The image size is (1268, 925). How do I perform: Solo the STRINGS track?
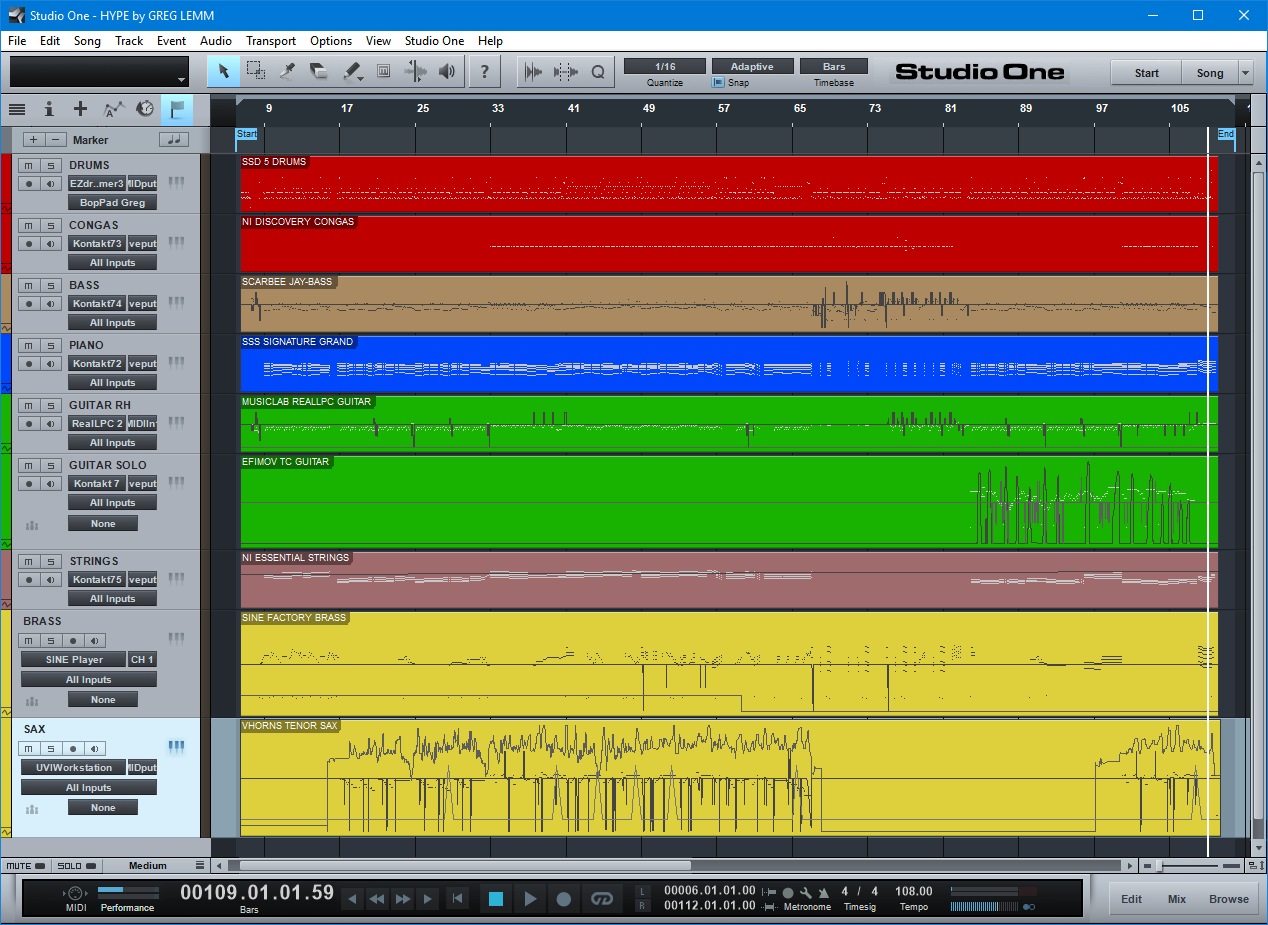51,561
